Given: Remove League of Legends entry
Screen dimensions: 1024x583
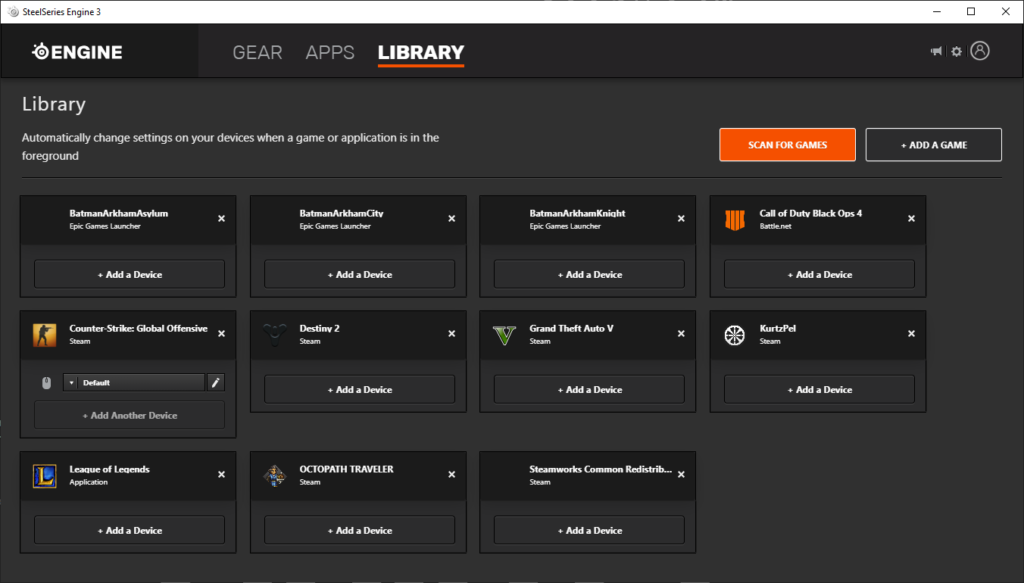Looking at the screenshot, I should [x=221, y=475].
